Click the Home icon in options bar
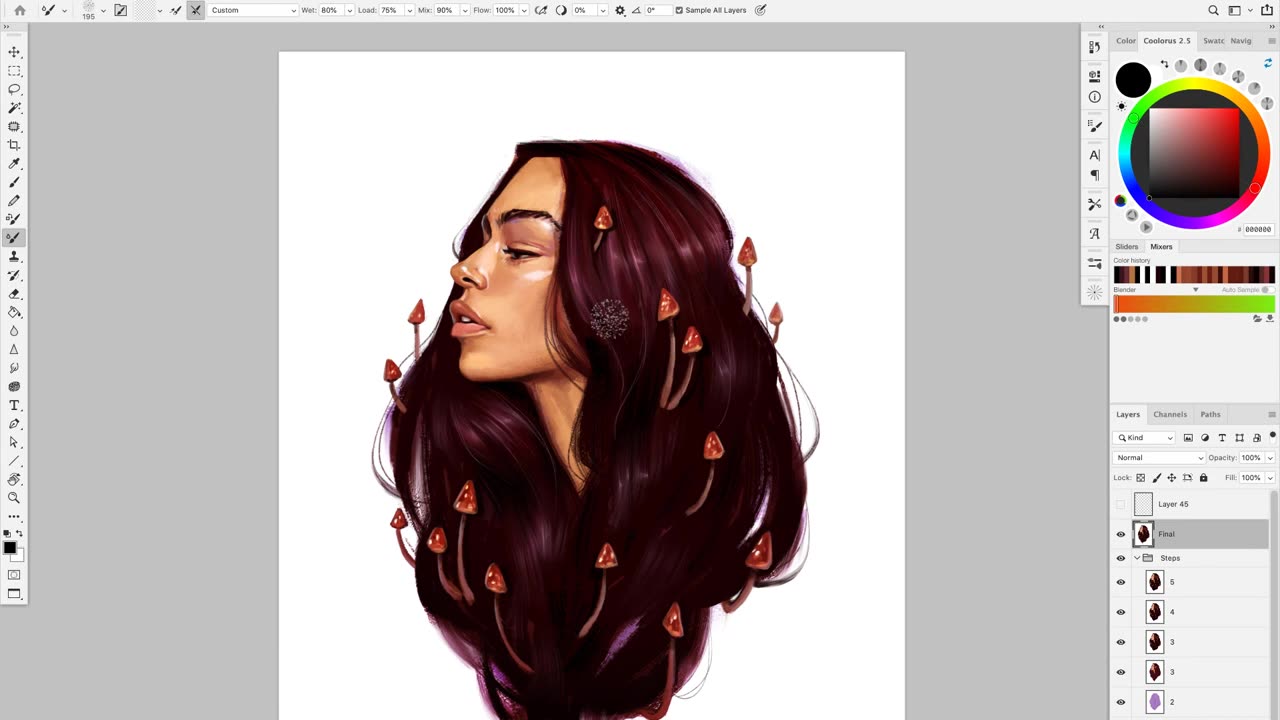Viewport: 1280px width, 720px height. pos(19,10)
